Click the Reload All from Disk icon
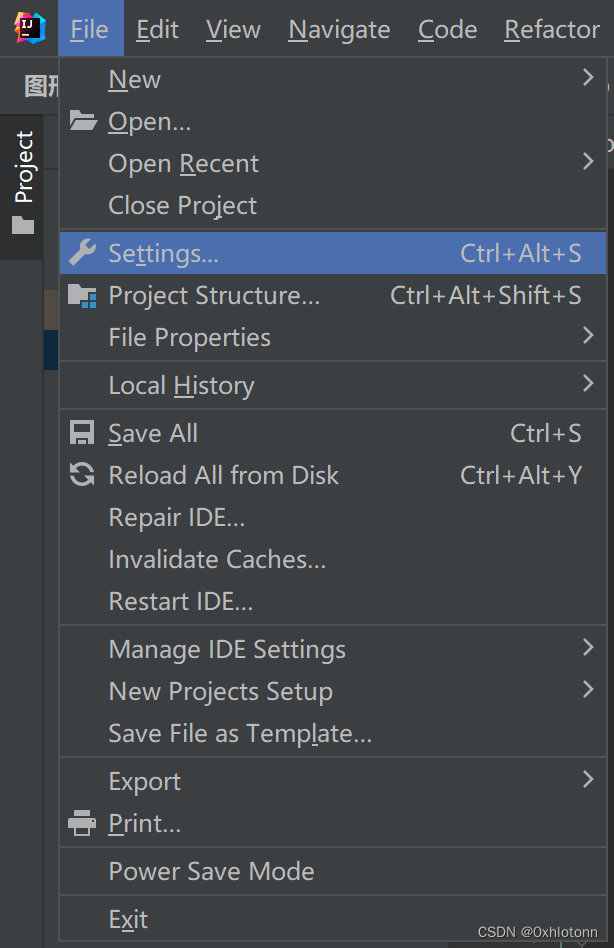Screen dimensions: 614x948 tap(82, 475)
